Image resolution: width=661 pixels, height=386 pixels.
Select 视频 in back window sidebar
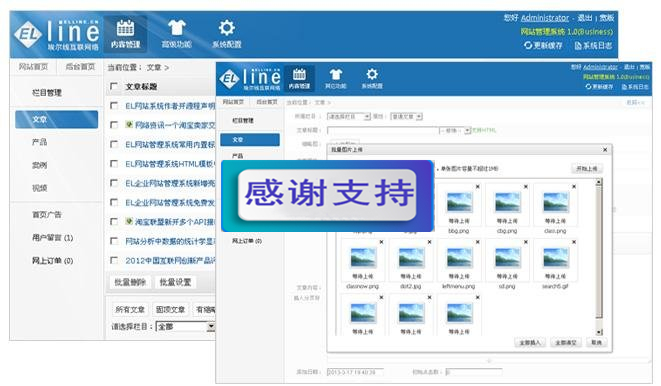(x=40, y=188)
